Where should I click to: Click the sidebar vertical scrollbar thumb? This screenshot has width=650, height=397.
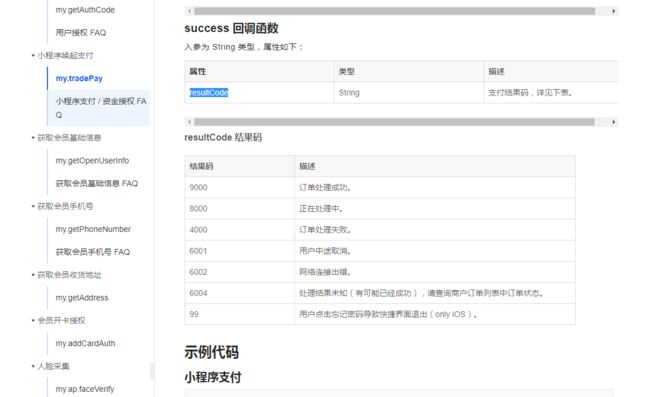[x=152, y=370]
